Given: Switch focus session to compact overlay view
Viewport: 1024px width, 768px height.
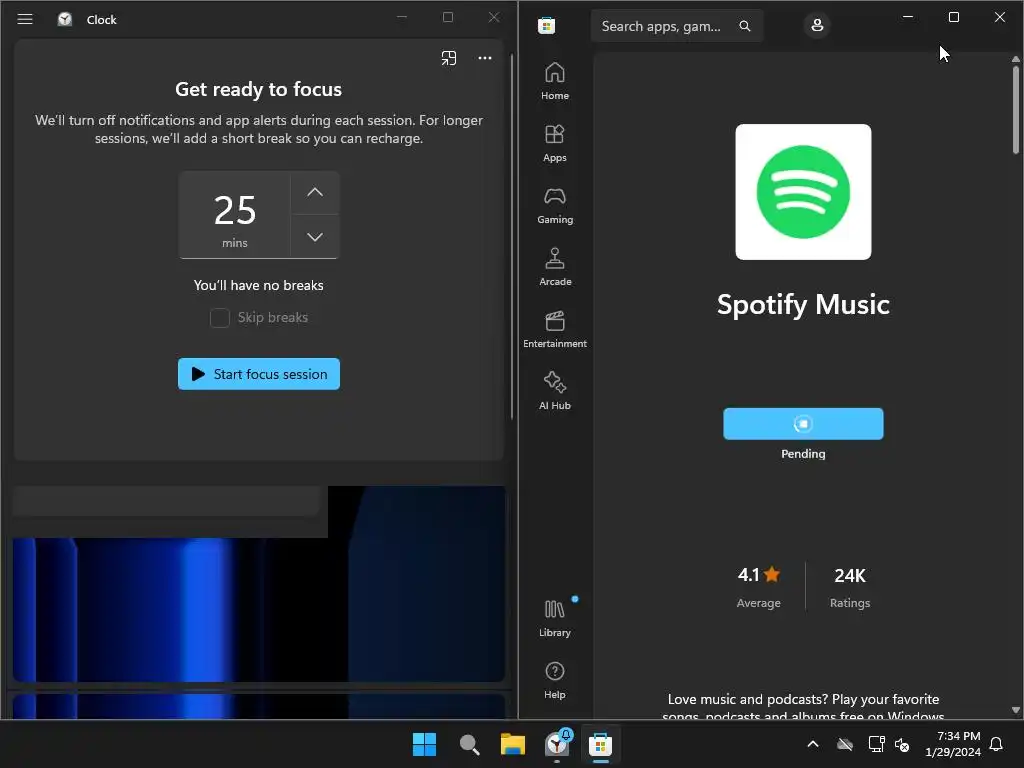Looking at the screenshot, I should [x=449, y=58].
